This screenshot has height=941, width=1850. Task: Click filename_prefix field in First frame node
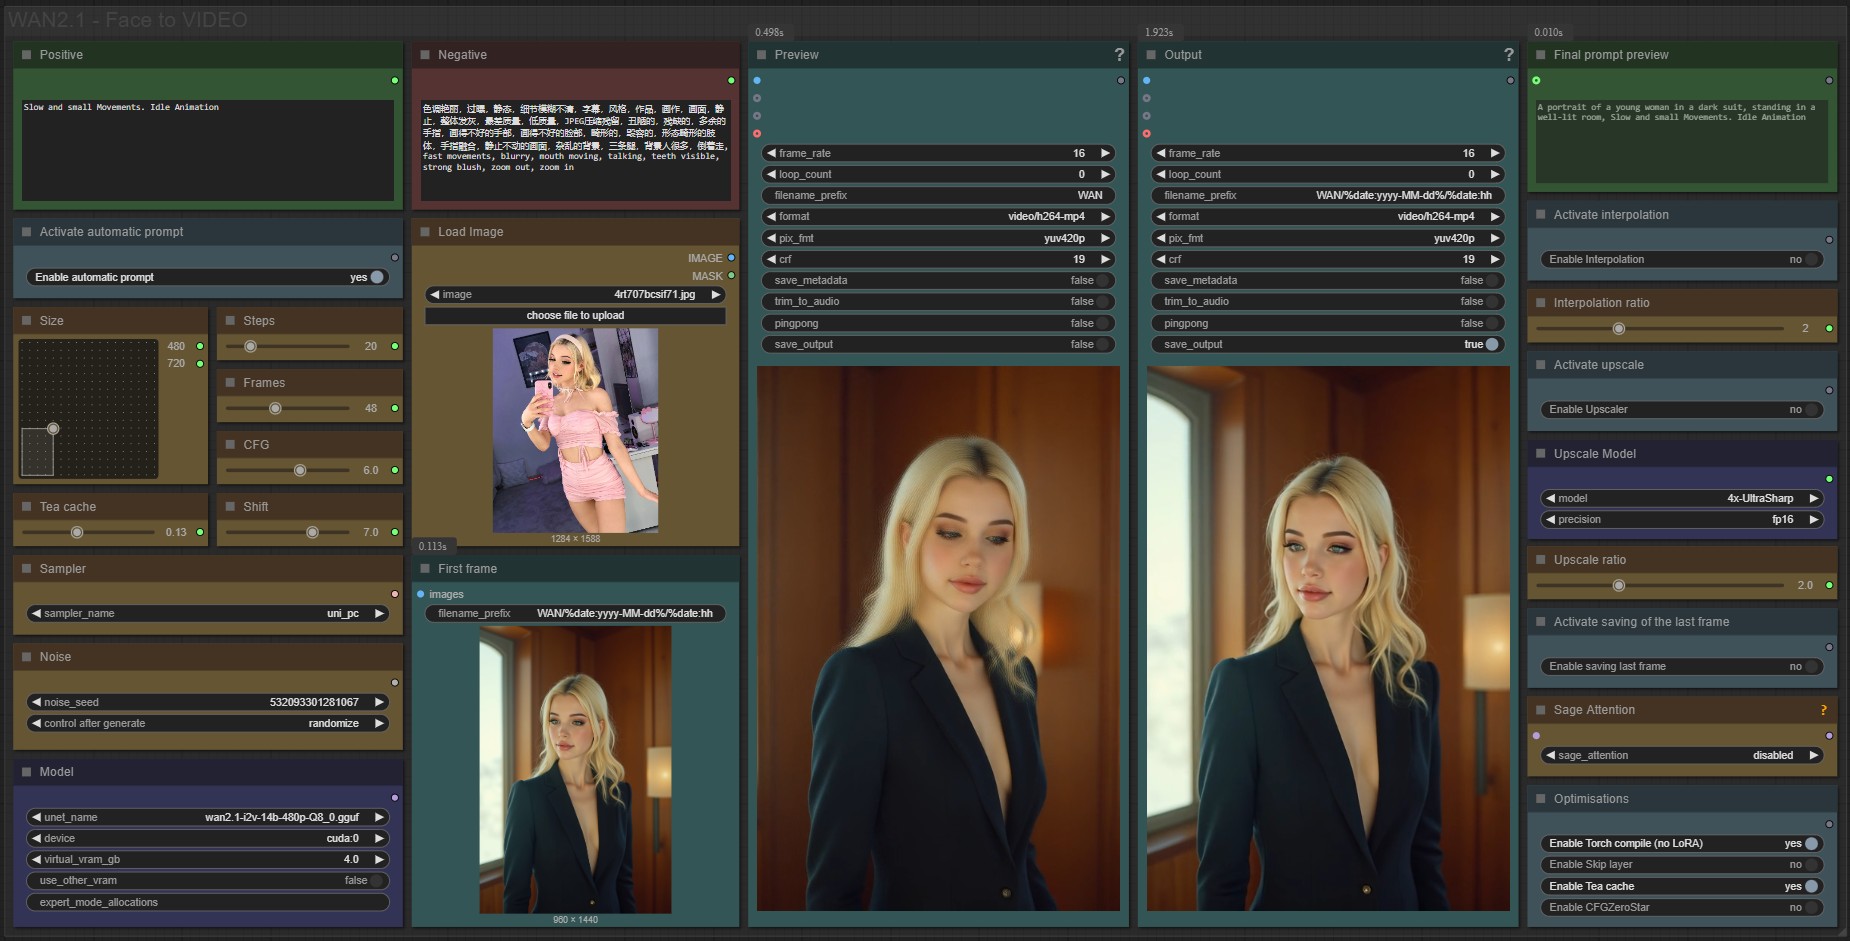point(575,614)
